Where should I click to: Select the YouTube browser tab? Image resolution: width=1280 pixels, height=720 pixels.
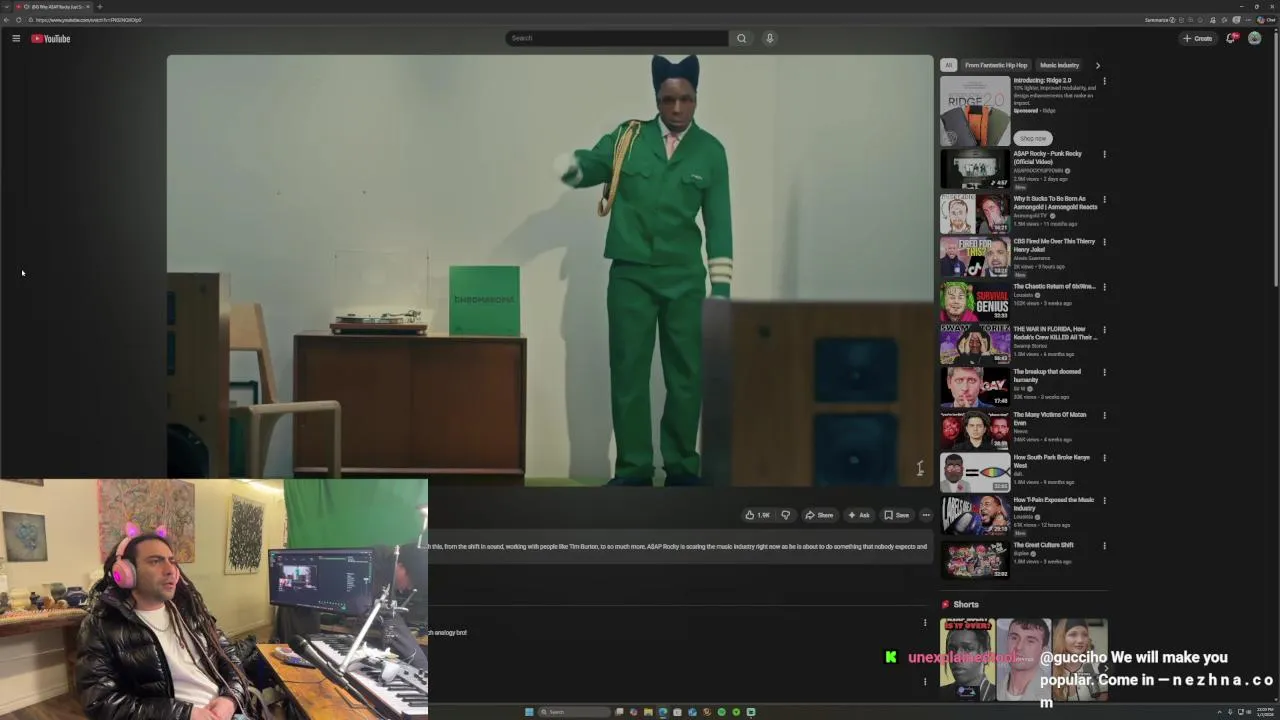coord(52,7)
